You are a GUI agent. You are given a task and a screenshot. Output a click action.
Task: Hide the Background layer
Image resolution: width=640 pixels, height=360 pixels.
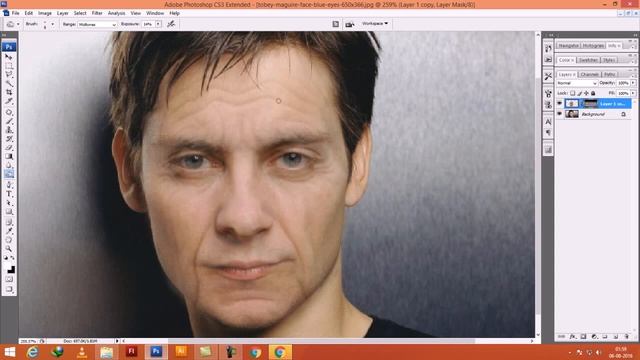[560, 114]
